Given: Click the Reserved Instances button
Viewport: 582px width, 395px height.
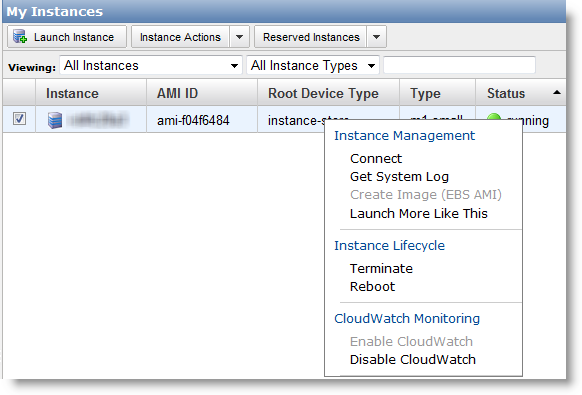Looking at the screenshot, I should pos(311,37).
